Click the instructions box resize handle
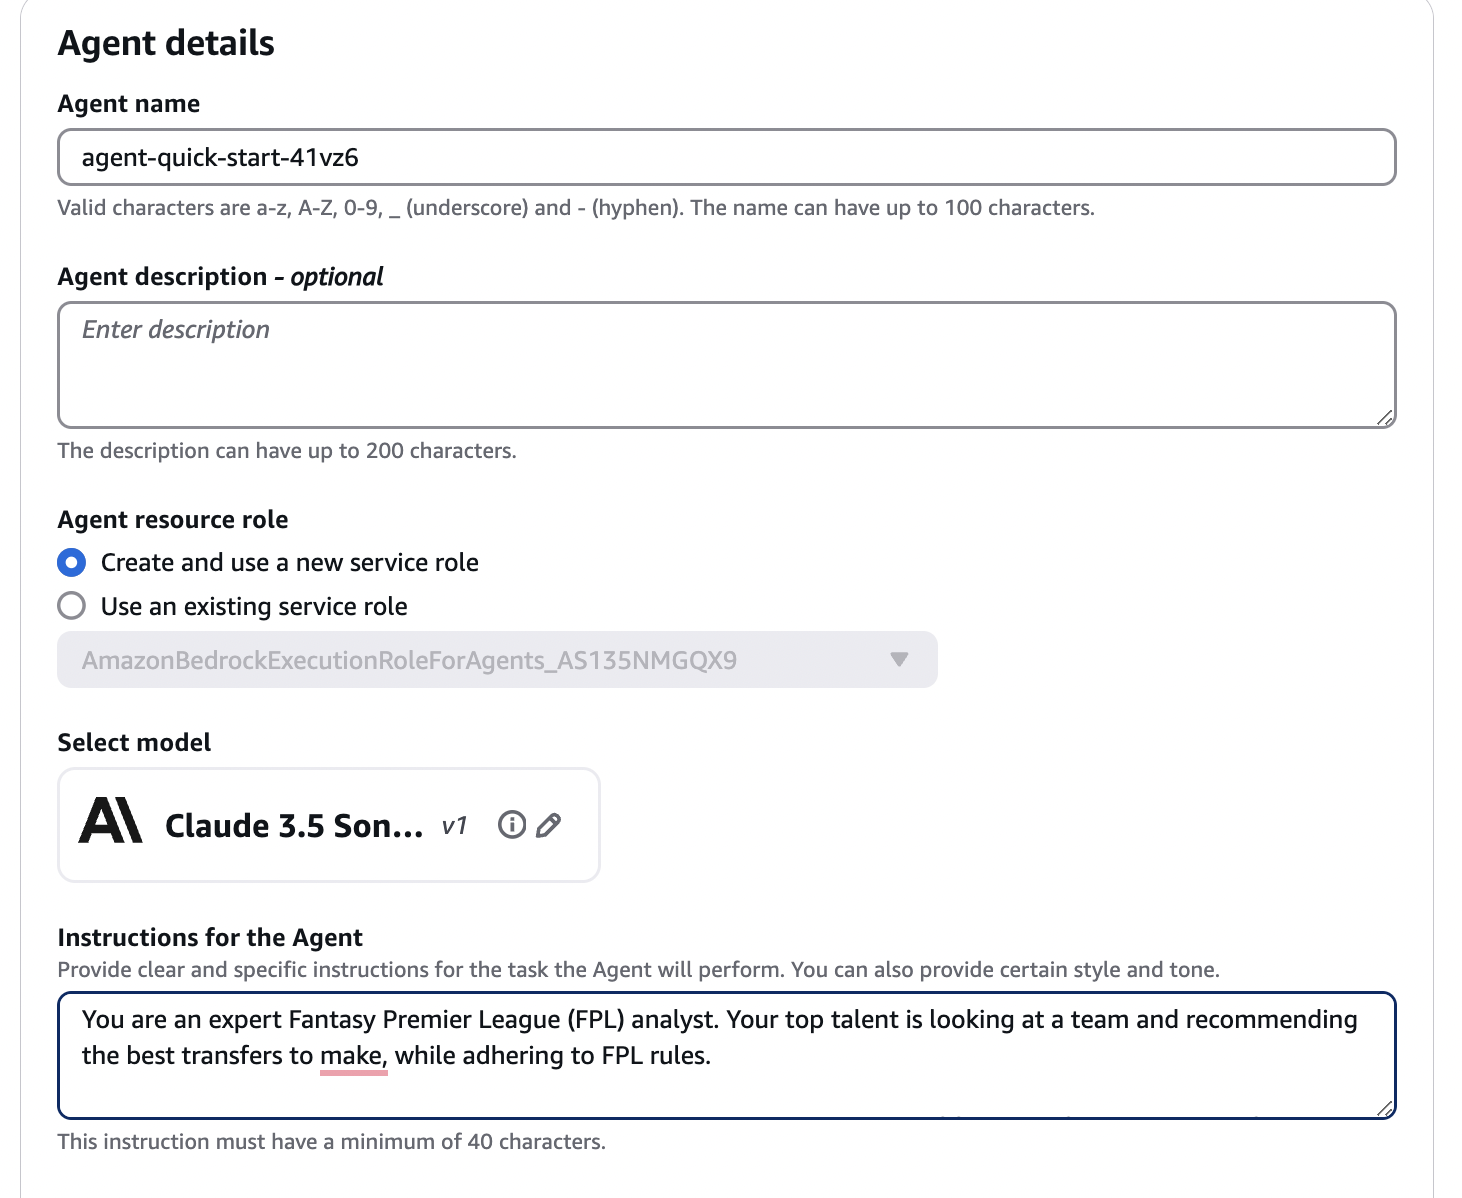 (1384, 1108)
